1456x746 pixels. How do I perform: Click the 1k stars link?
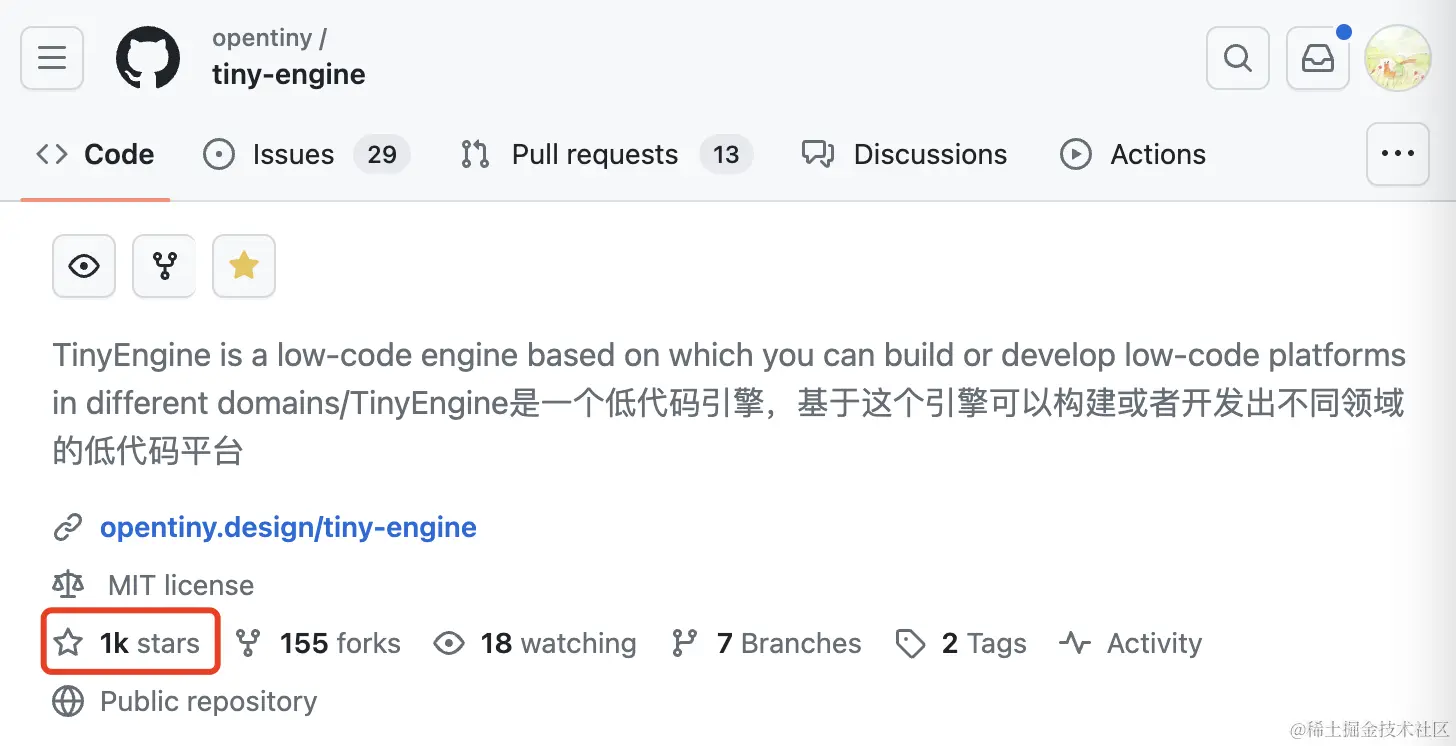click(x=149, y=643)
